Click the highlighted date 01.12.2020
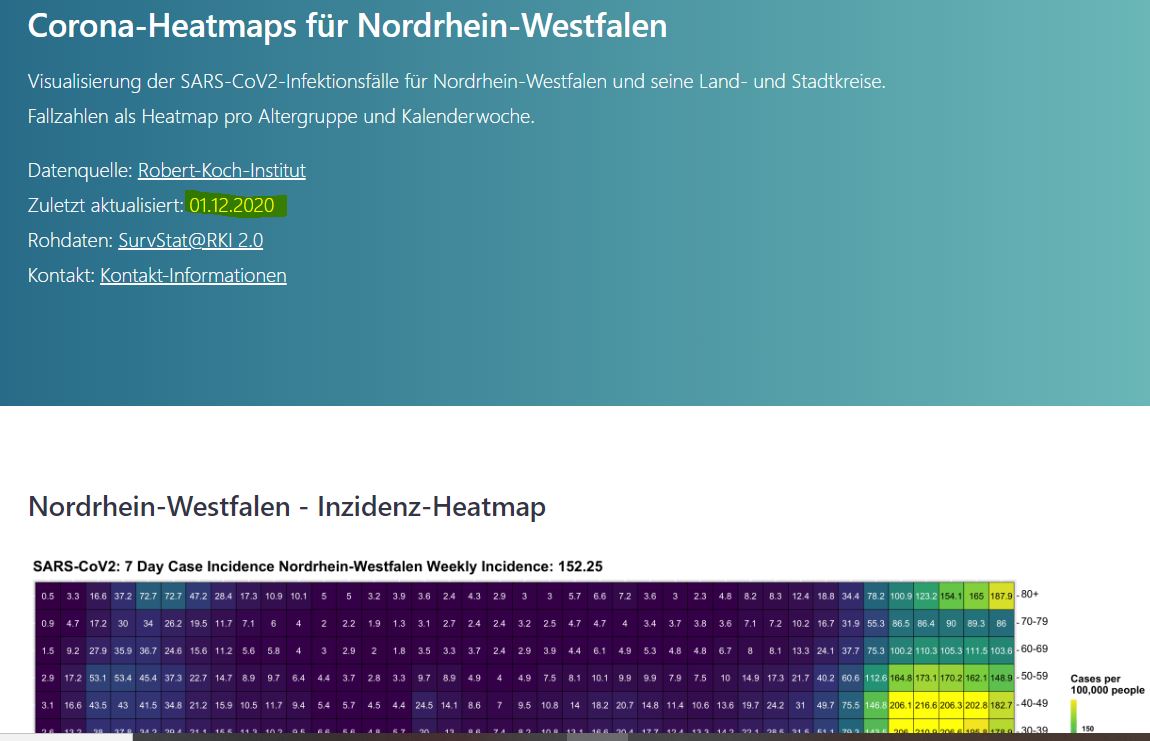Image resolution: width=1150 pixels, height=741 pixels. click(231, 206)
